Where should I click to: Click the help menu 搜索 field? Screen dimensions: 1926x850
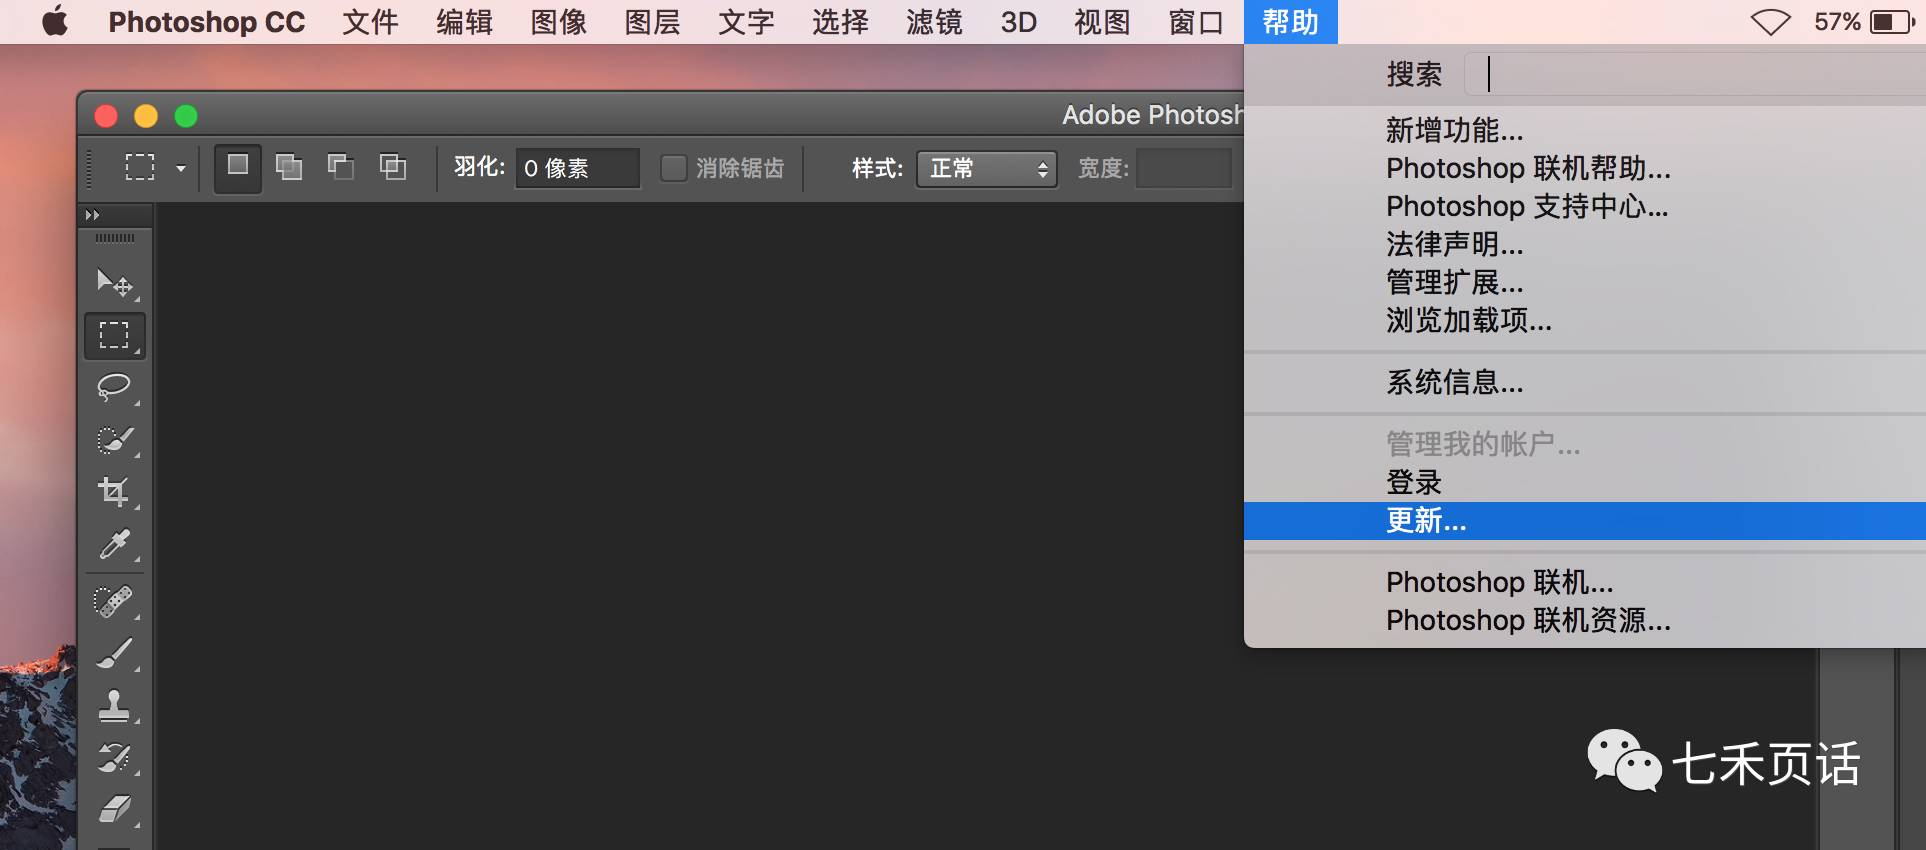(x=1694, y=74)
